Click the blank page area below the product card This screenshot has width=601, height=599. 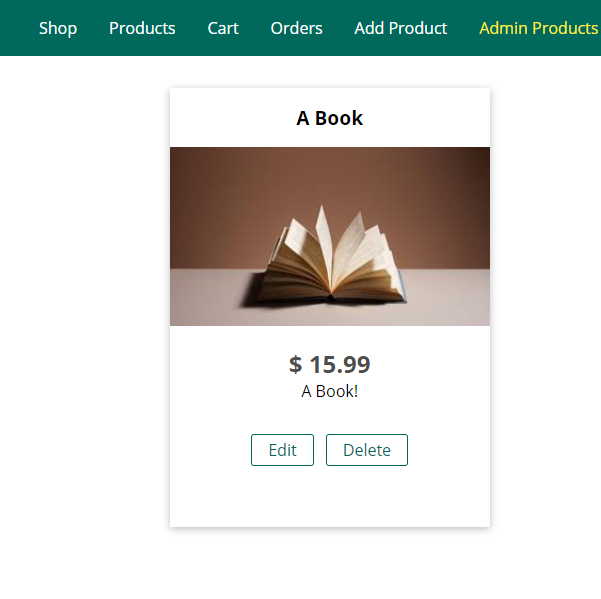pos(330,565)
